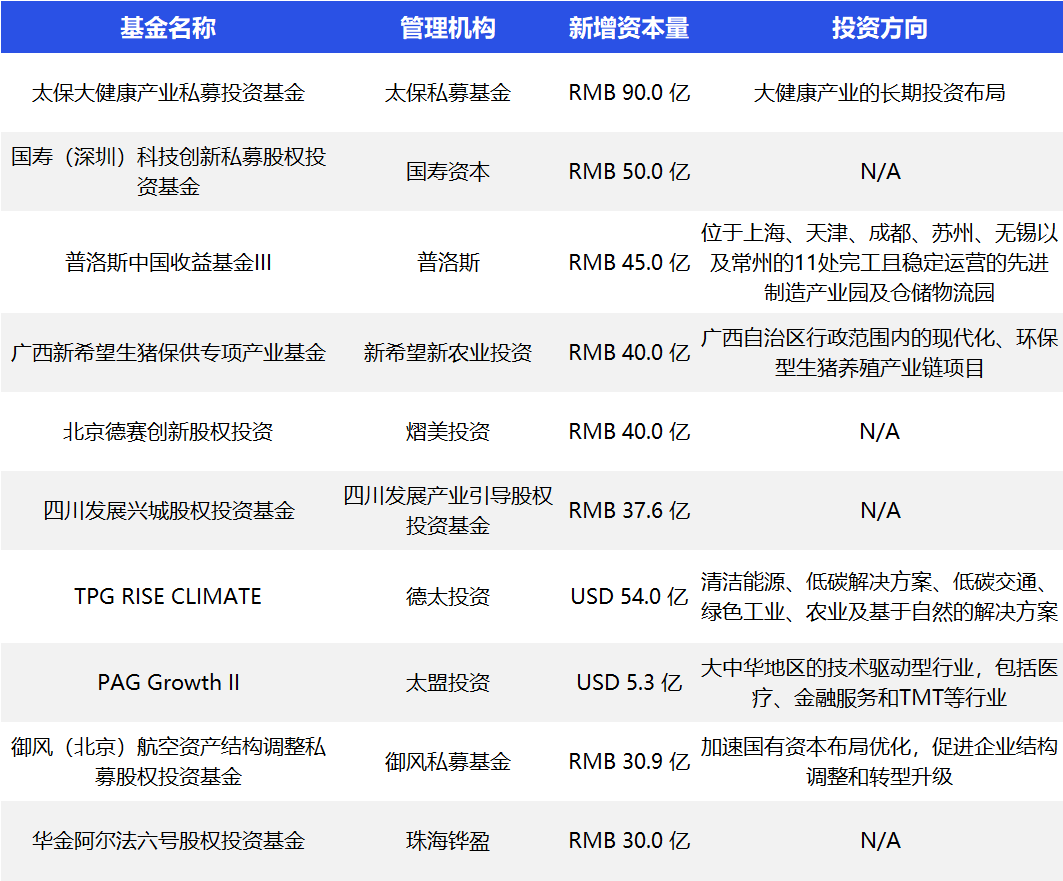Click the USD 5.3 亿 amount
Screen dimensions: 1063x881
[629, 682]
